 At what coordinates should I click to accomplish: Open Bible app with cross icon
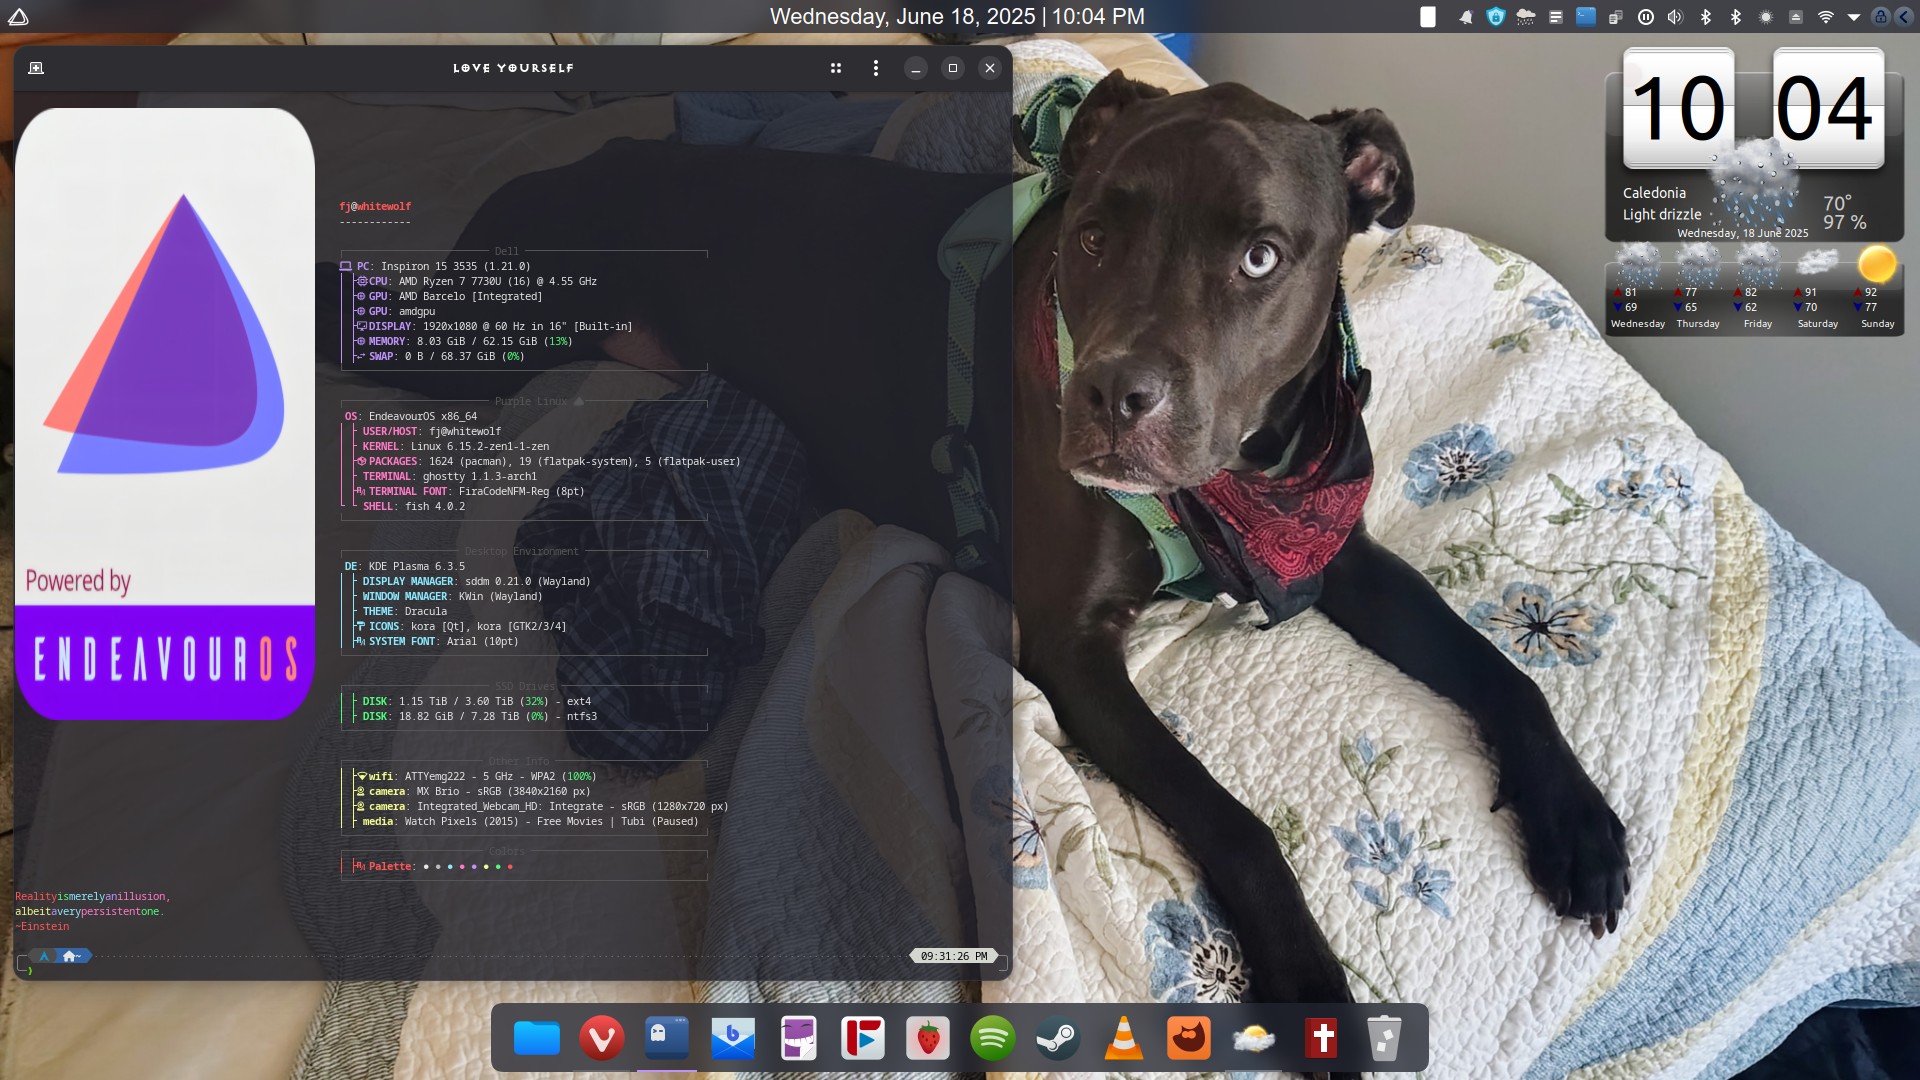tap(1321, 1039)
